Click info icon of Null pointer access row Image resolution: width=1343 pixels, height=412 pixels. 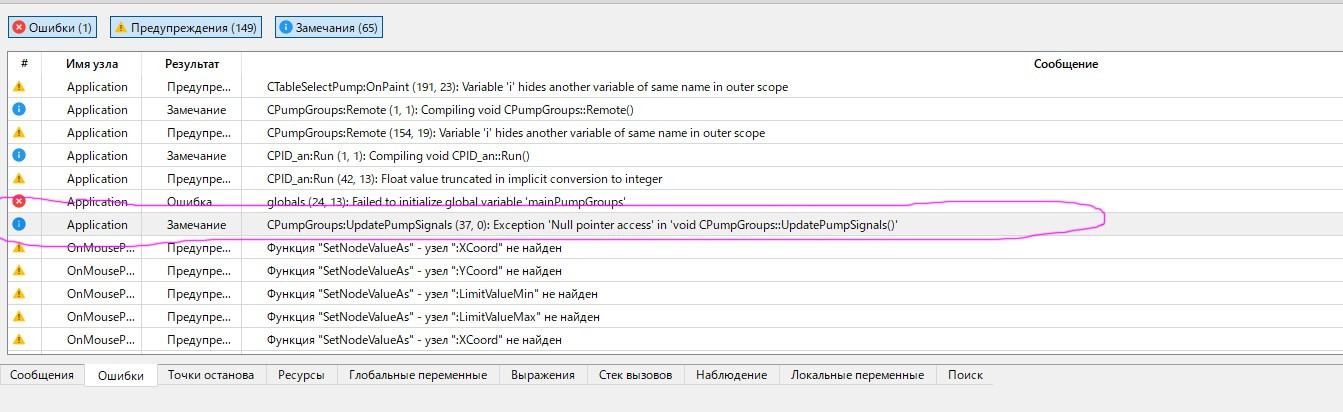coord(19,225)
